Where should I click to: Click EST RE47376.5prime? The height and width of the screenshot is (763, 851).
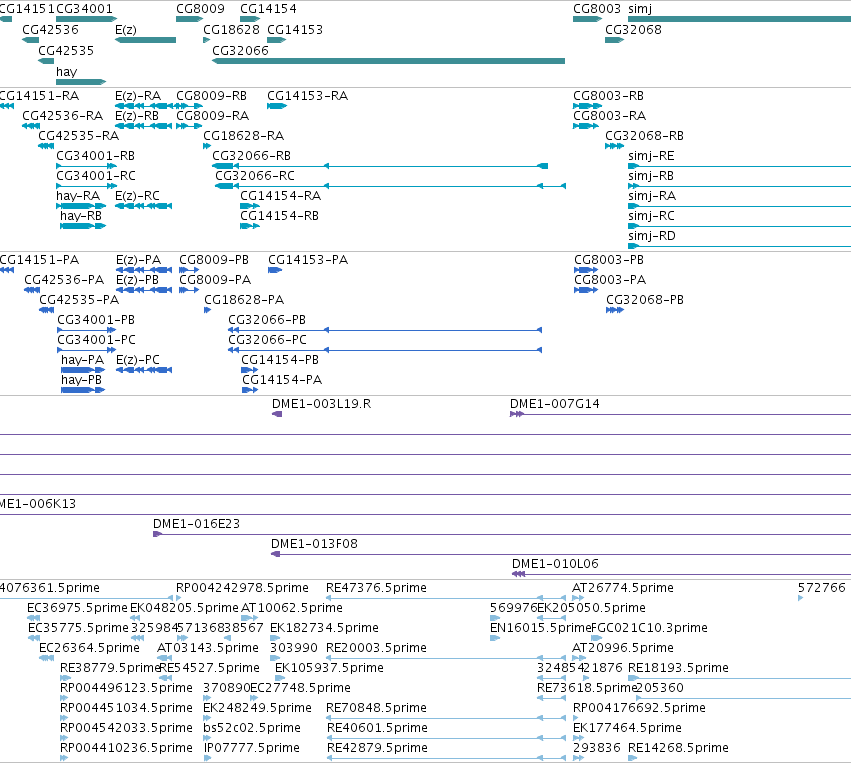[x=376, y=588]
